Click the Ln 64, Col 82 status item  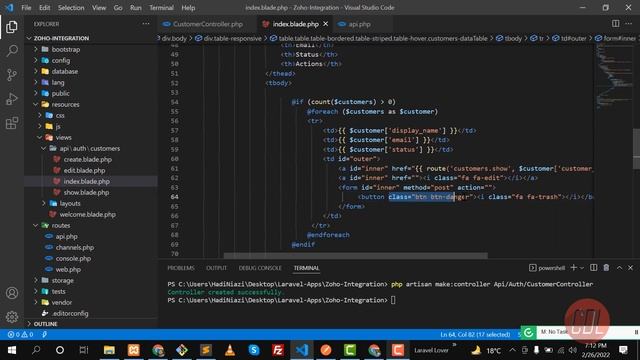pyautogui.click(x=475, y=334)
